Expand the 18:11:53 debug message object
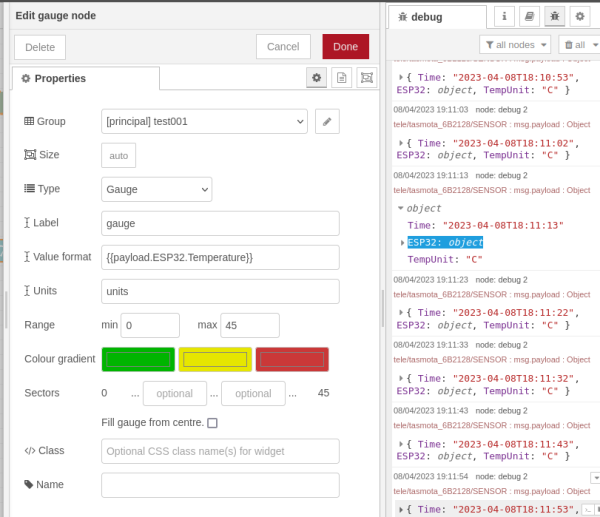Viewport: 600px width, 517px height. tap(401, 510)
